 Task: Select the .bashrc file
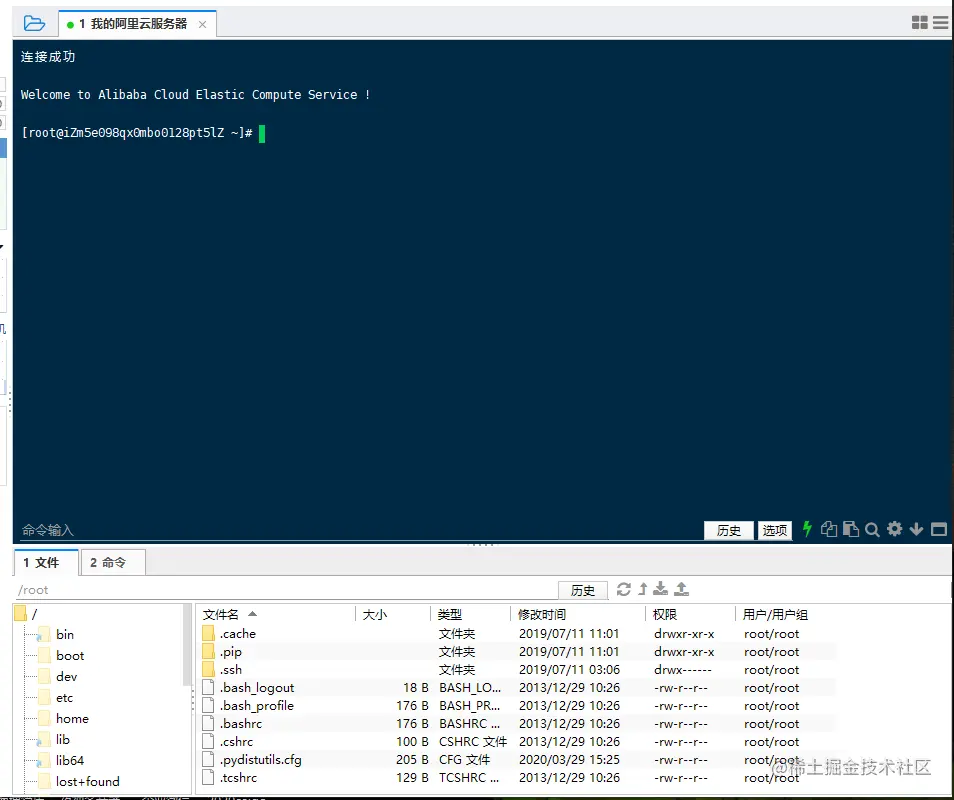click(x=517, y=723)
